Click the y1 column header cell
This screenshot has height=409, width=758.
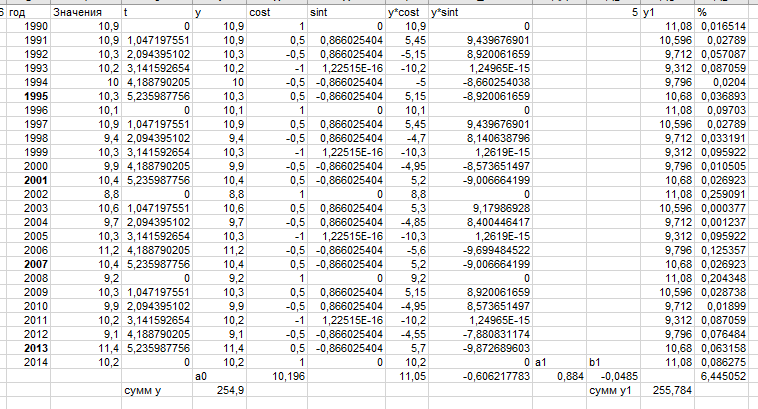click(667, 12)
